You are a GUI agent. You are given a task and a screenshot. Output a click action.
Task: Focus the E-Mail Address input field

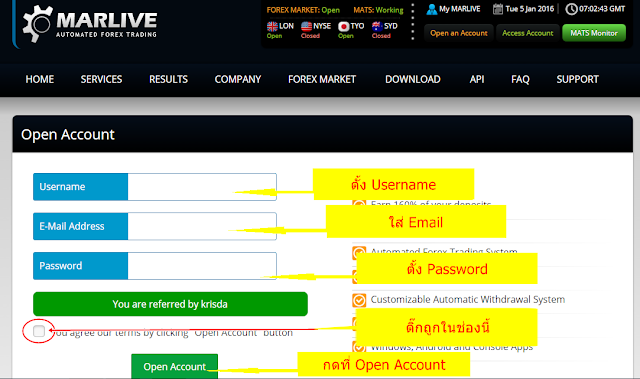click(202, 226)
